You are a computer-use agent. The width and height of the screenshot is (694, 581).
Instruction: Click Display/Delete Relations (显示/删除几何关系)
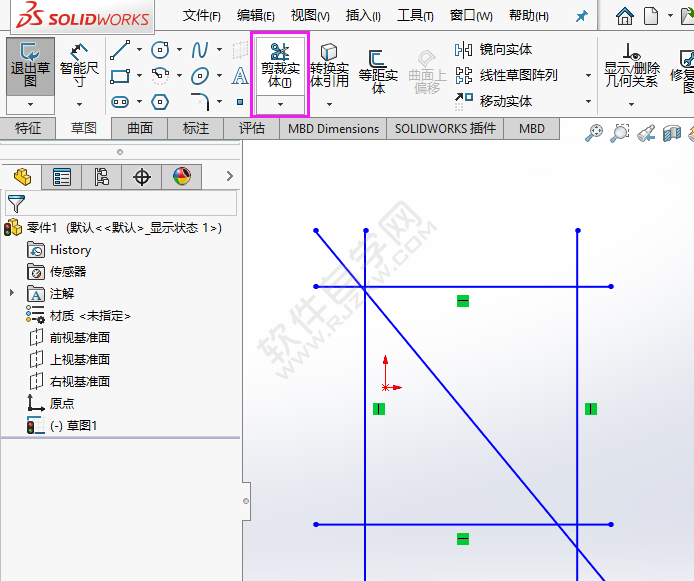632,65
